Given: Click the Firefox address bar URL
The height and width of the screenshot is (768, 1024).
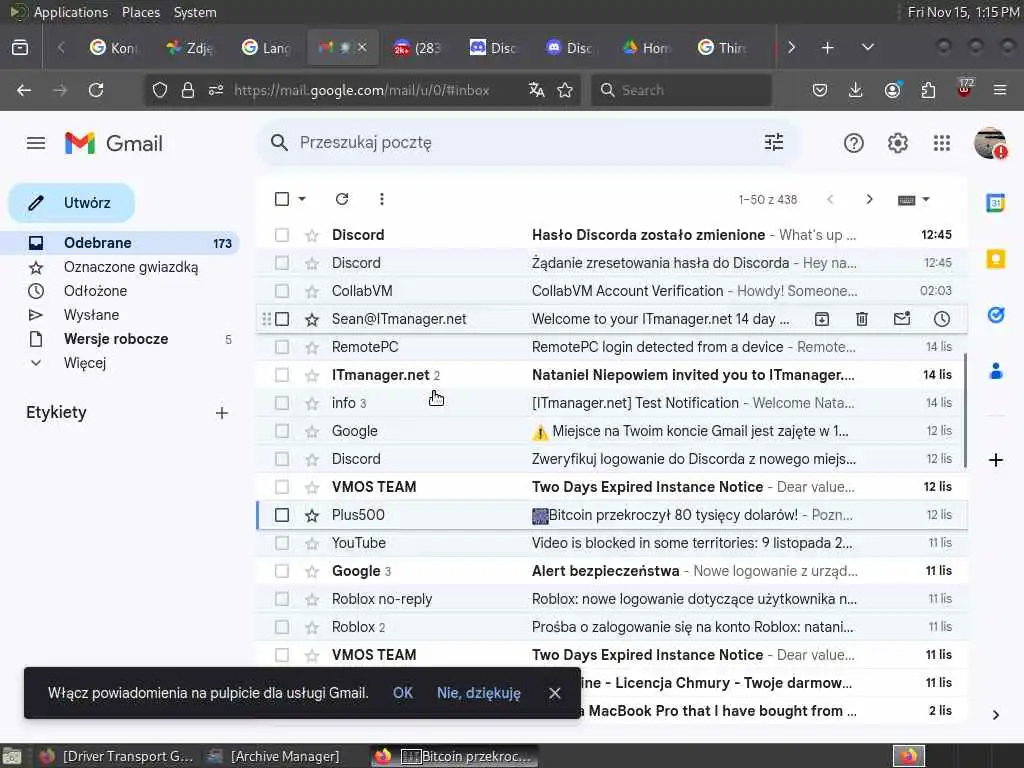Looking at the screenshot, I should point(362,90).
